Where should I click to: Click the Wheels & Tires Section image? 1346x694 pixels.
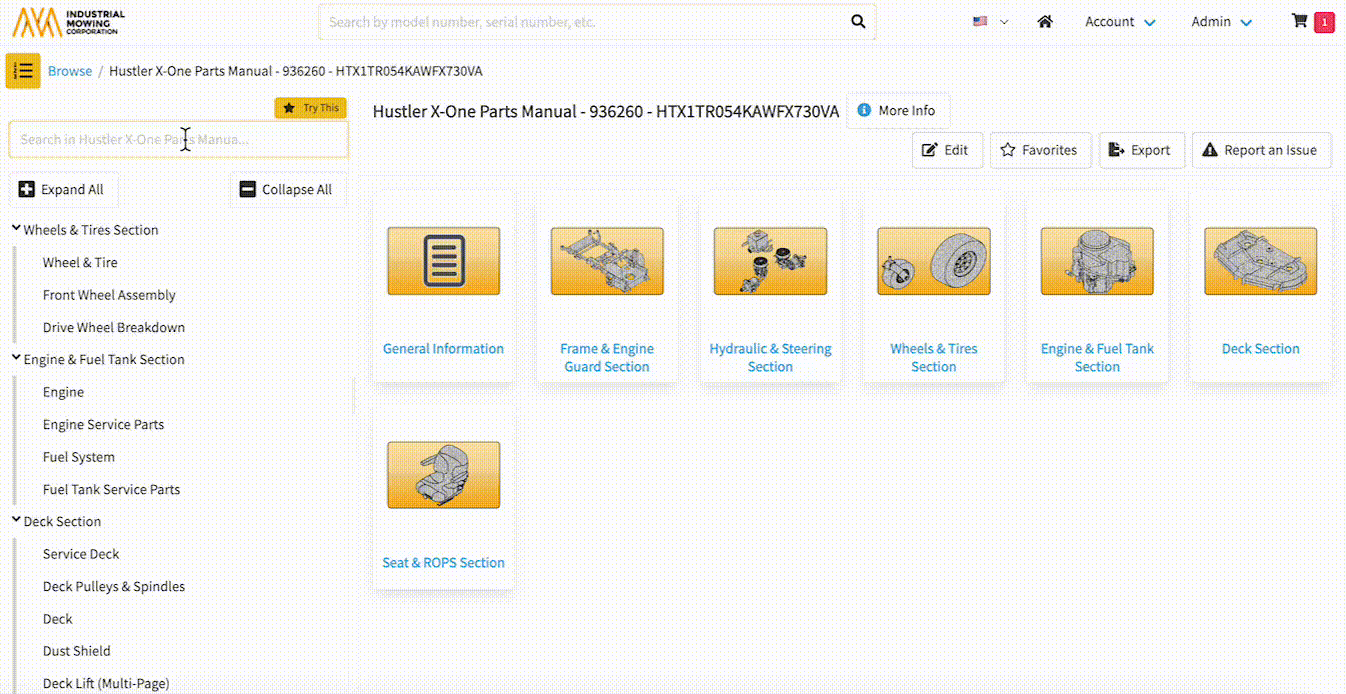coord(933,261)
